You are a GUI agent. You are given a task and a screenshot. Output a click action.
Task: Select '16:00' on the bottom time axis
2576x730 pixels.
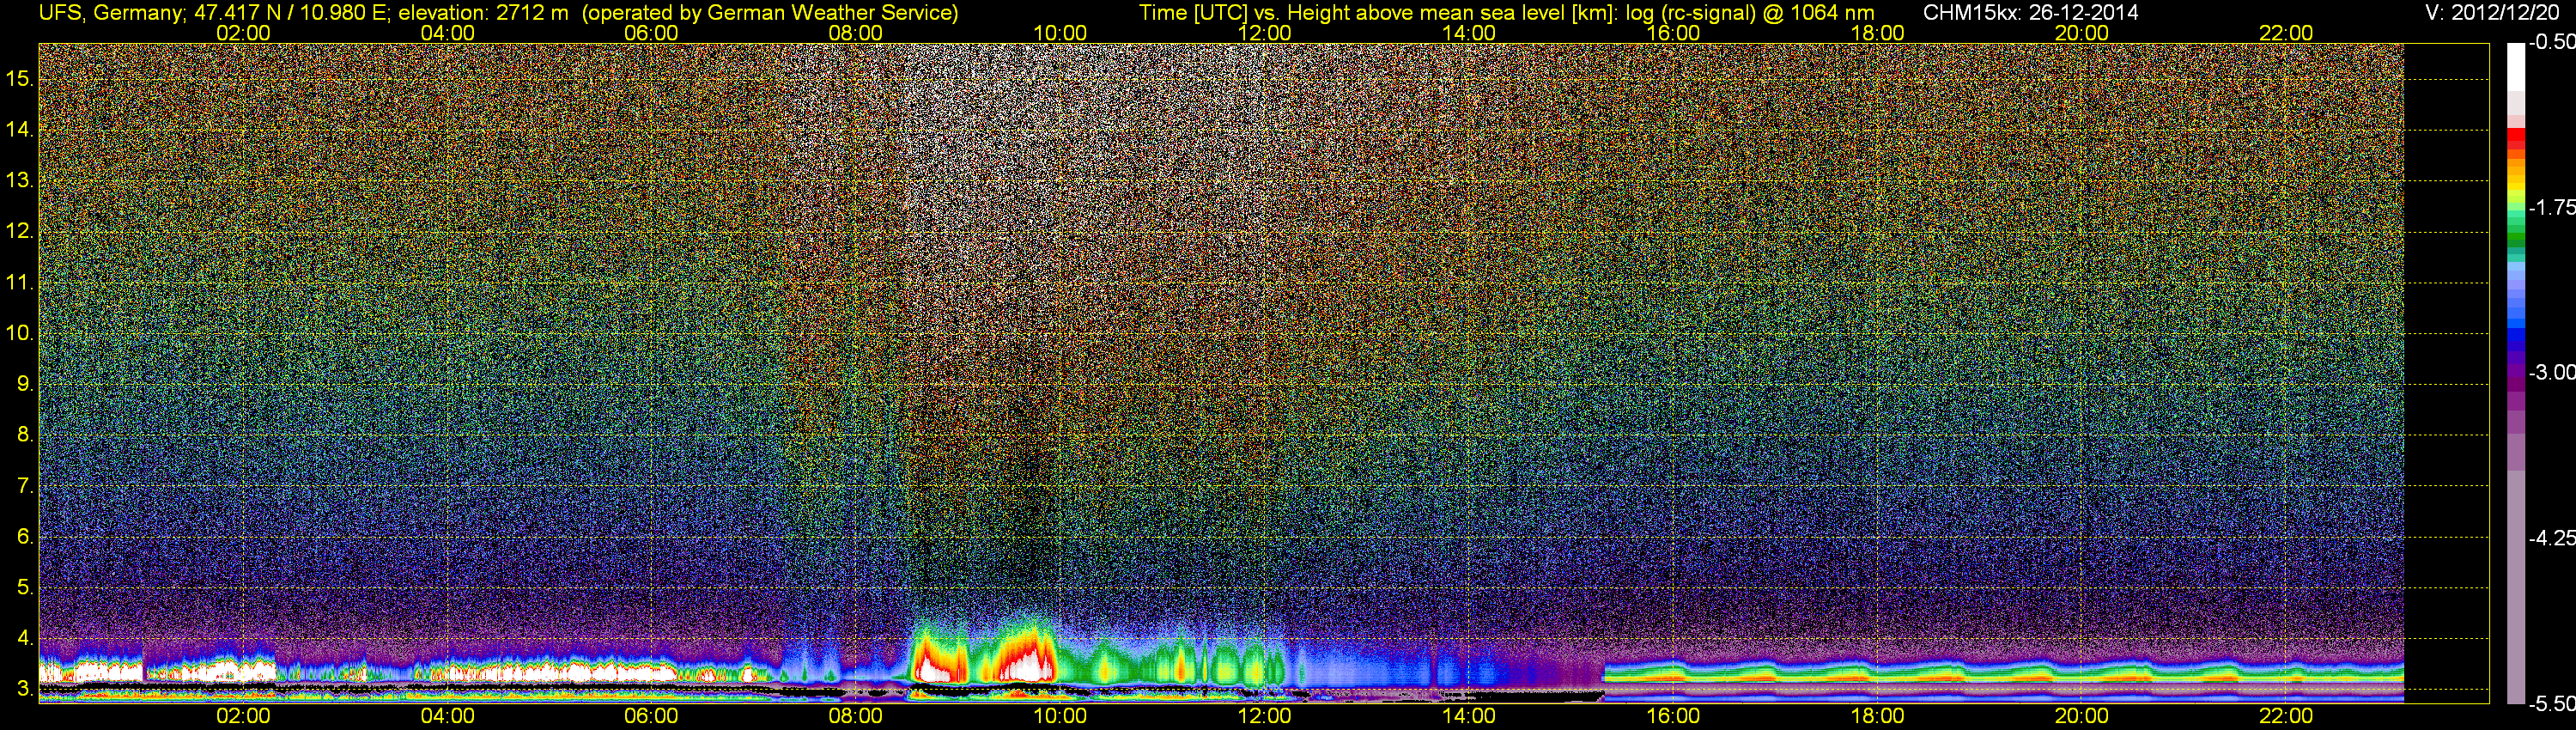tap(1673, 716)
